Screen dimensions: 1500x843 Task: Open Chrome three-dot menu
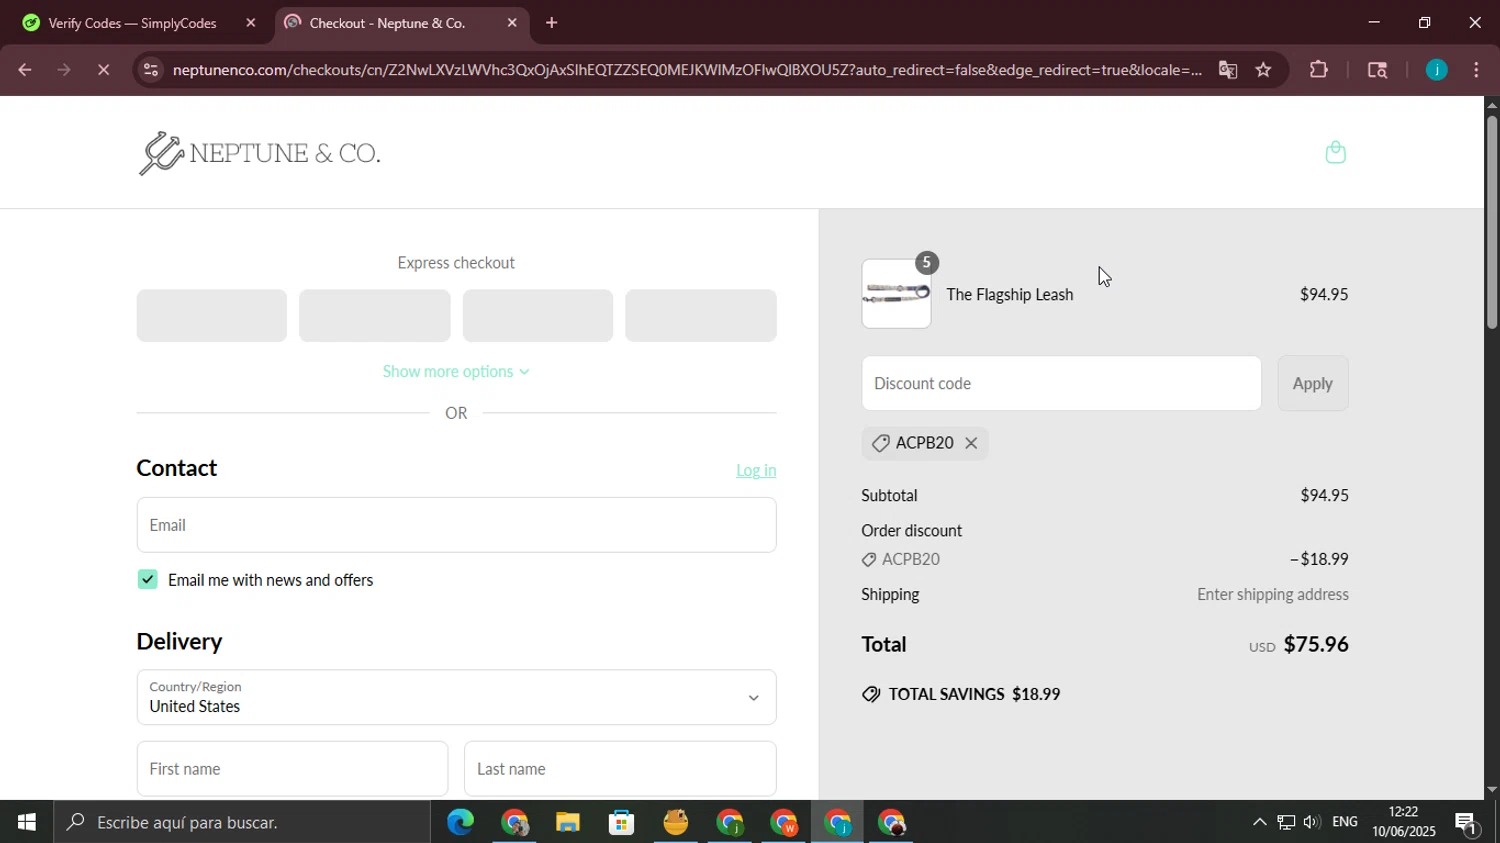tap(1477, 70)
